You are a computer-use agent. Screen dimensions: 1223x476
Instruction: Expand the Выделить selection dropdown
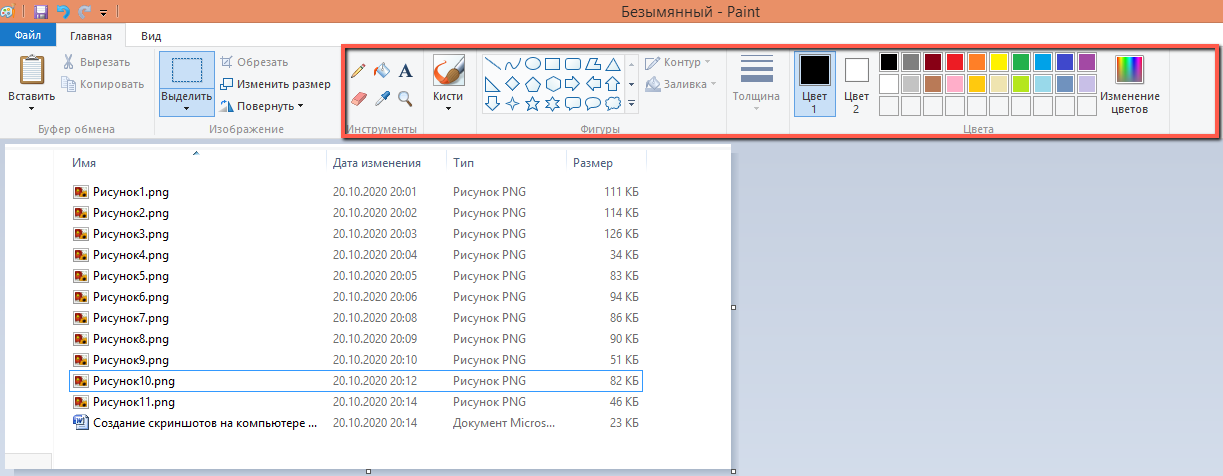coord(186,108)
